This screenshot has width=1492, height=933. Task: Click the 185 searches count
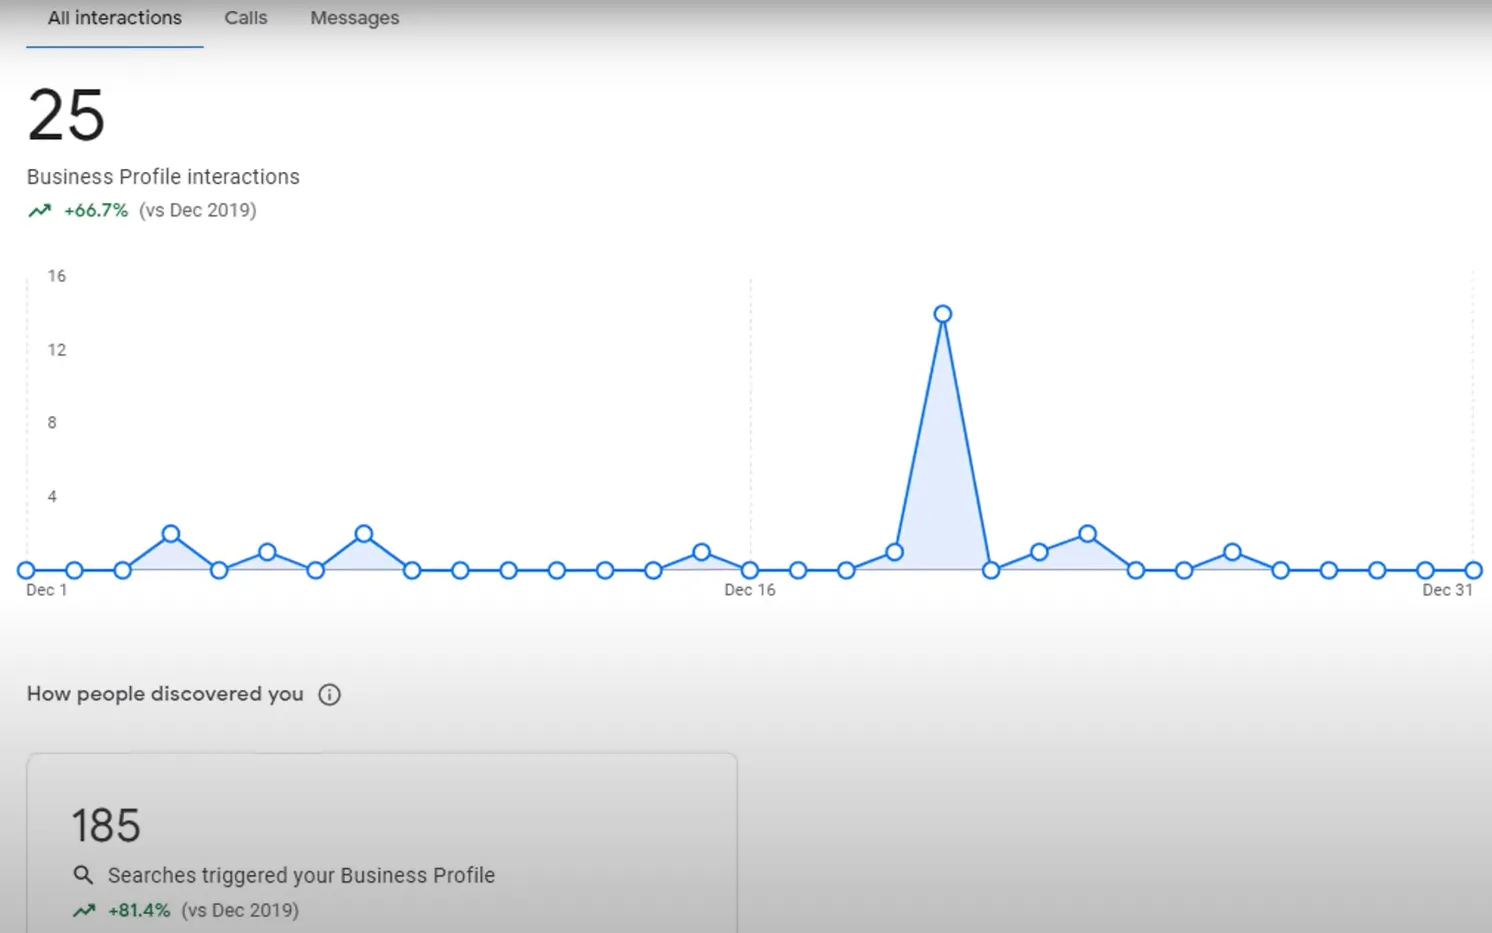click(x=106, y=826)
